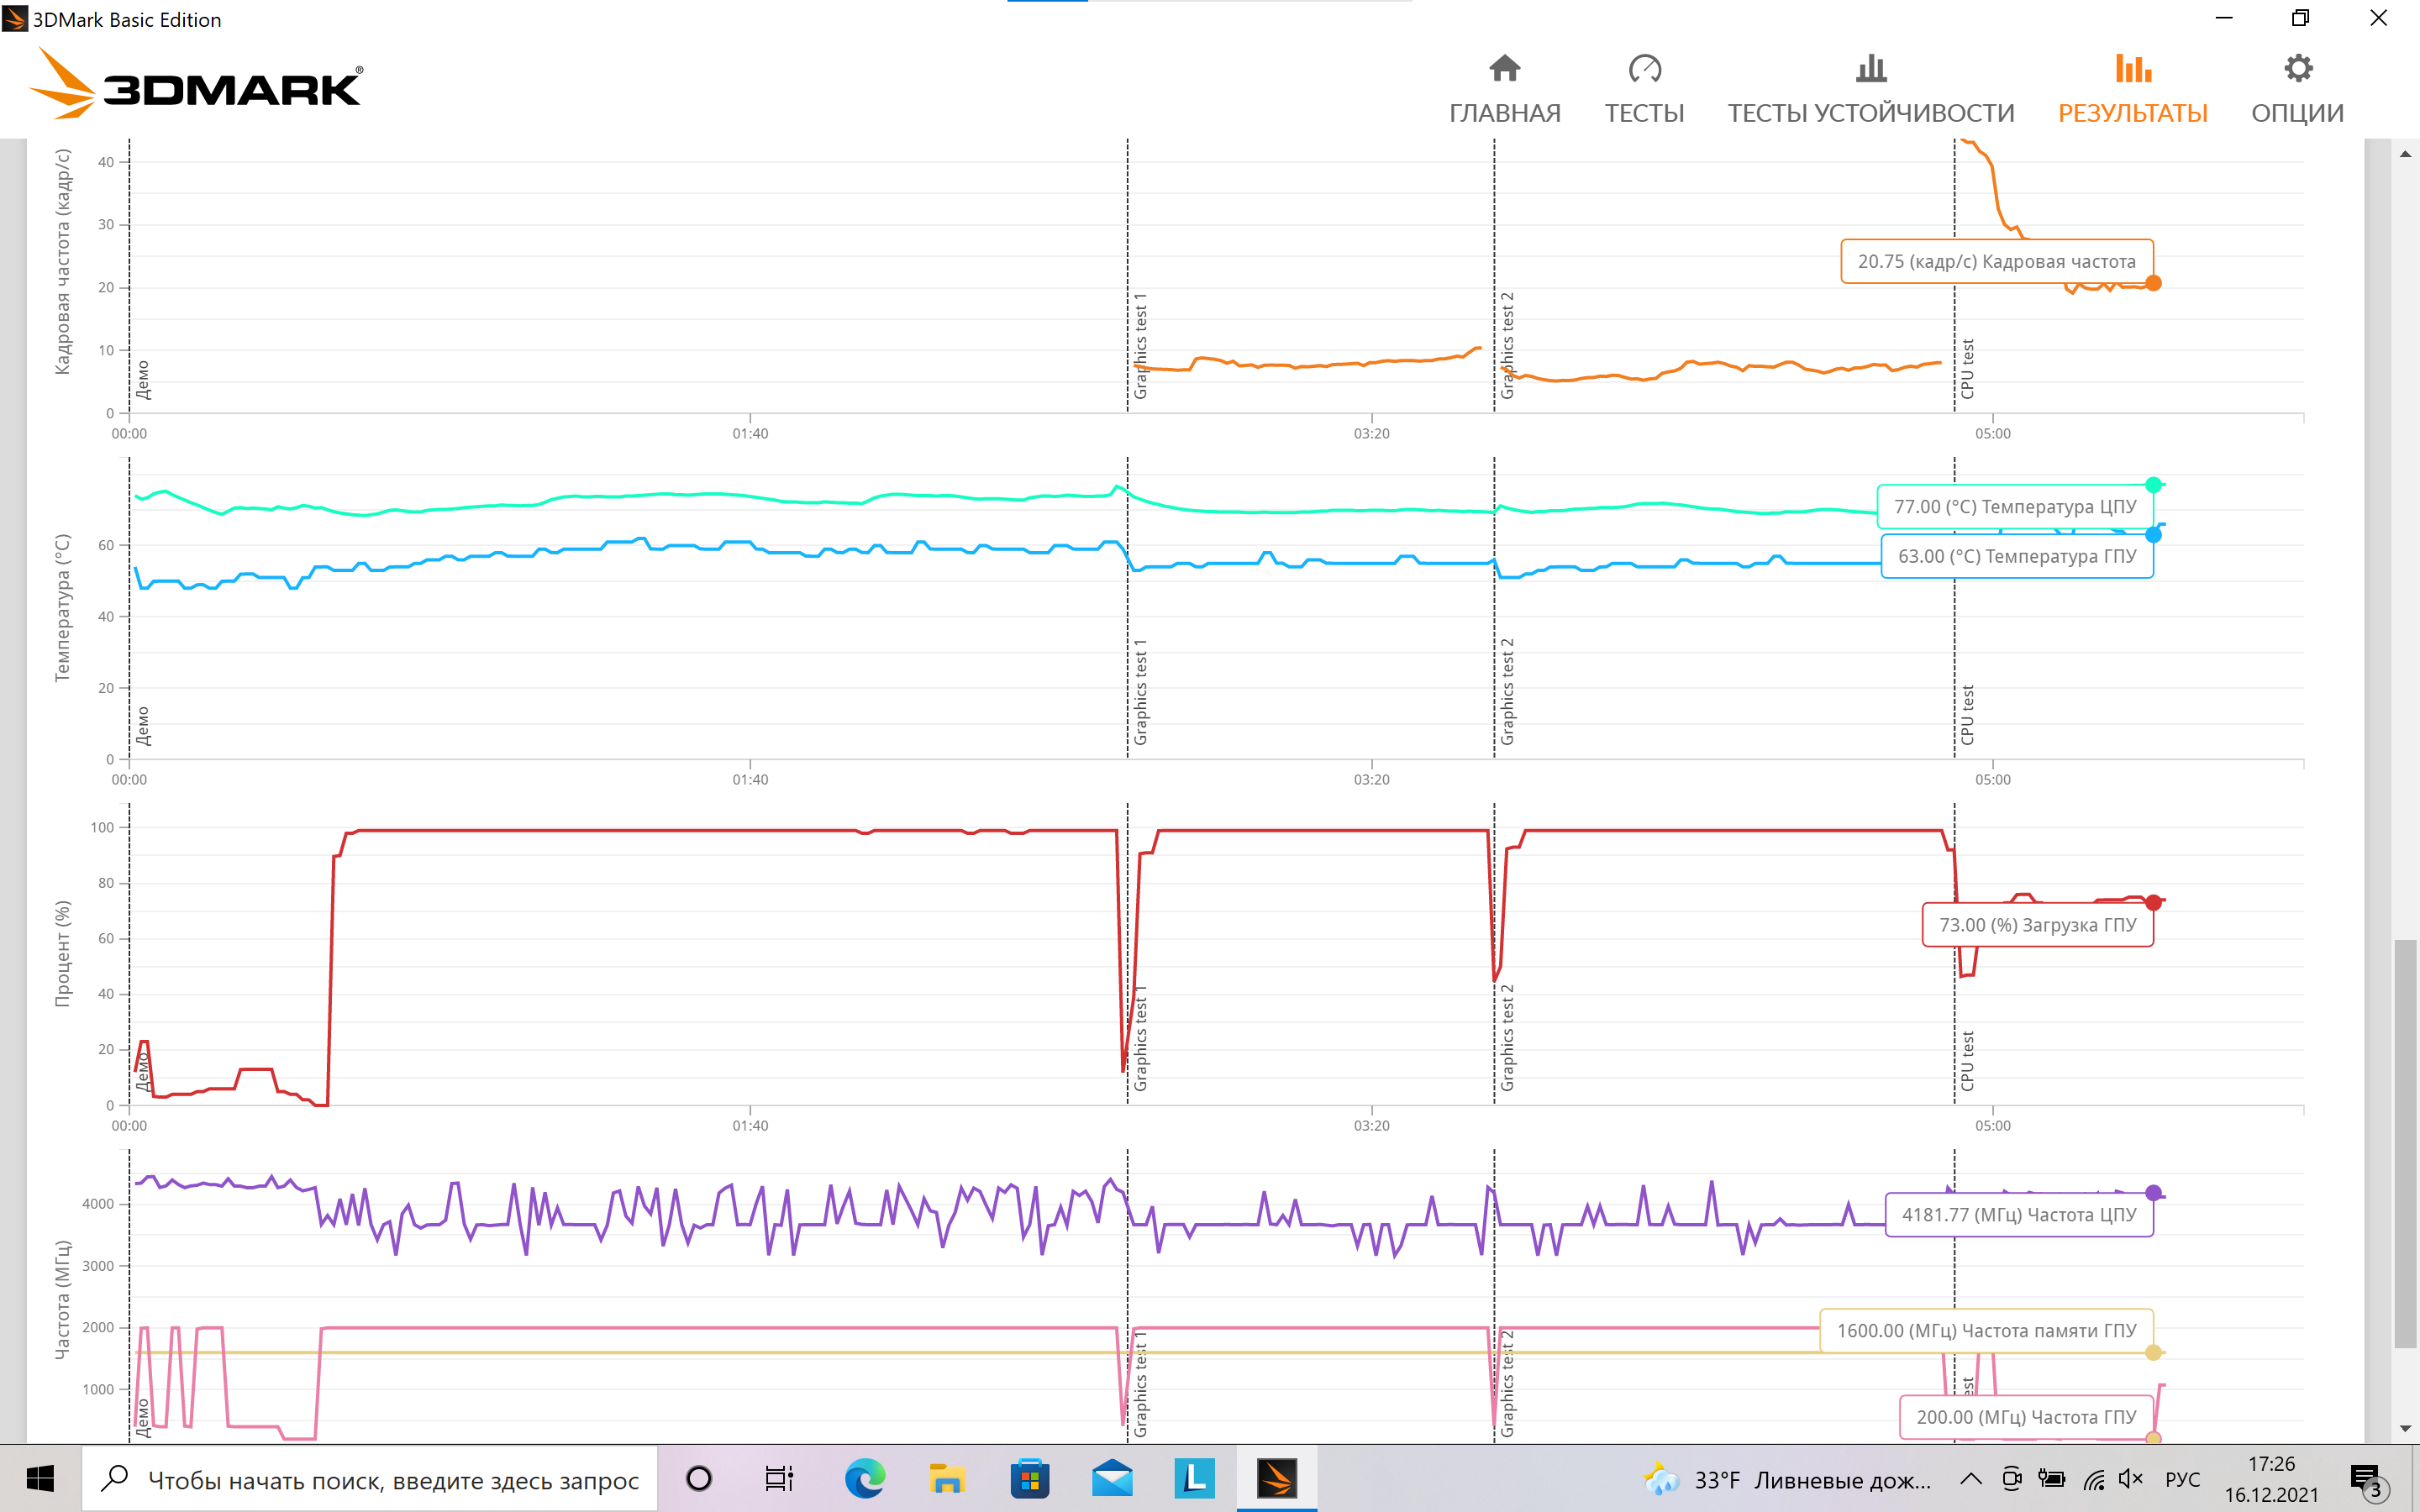The image size is (2420, 1512).
Task: Open Task View on taskbar
Action: [779, 1478]
